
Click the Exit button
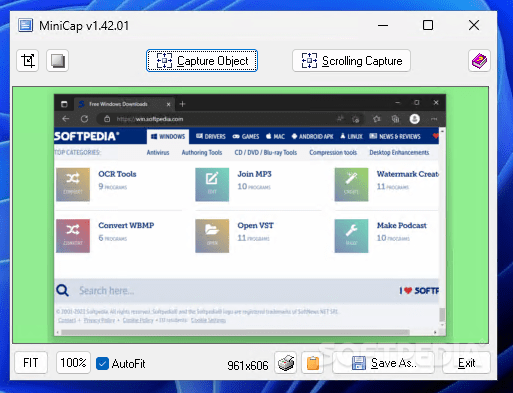pyautogui.click(x=466, y=363)
